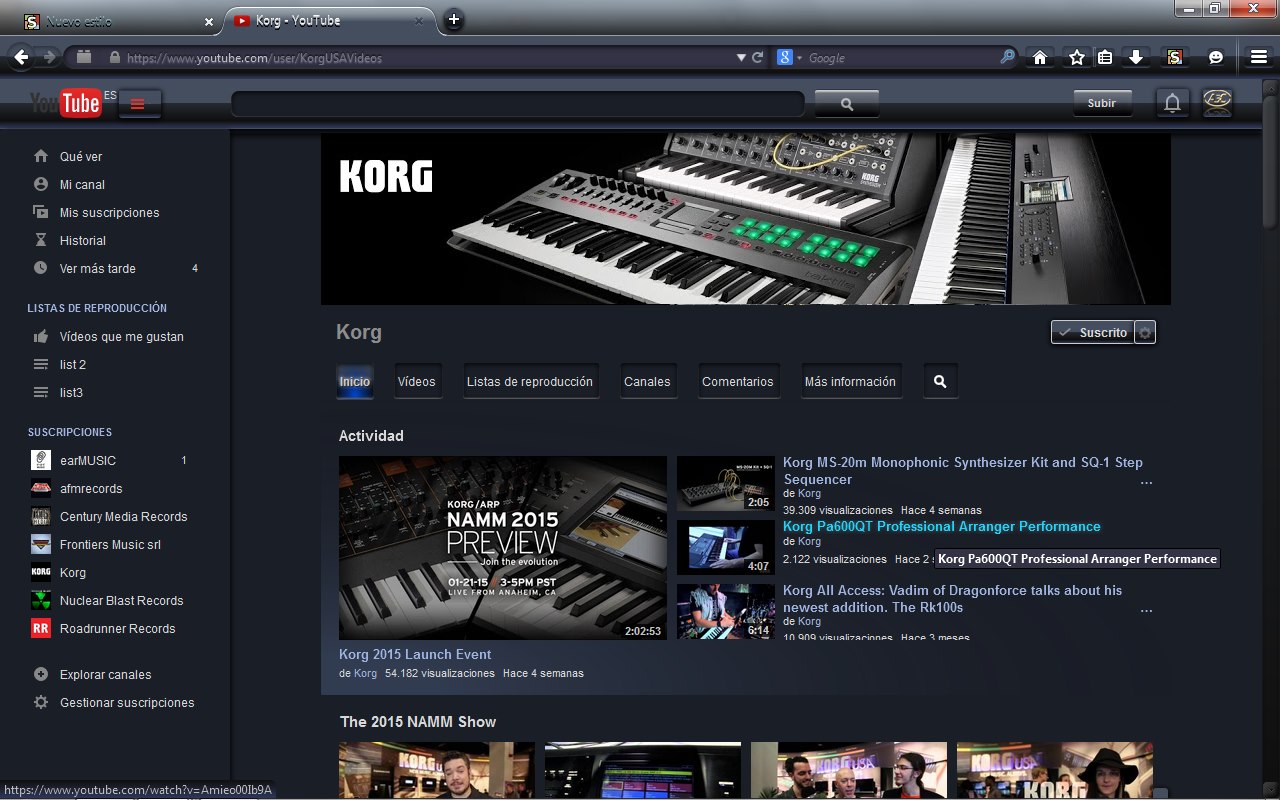Open the Listas de reproducción tab

click(x=529, y=382)
